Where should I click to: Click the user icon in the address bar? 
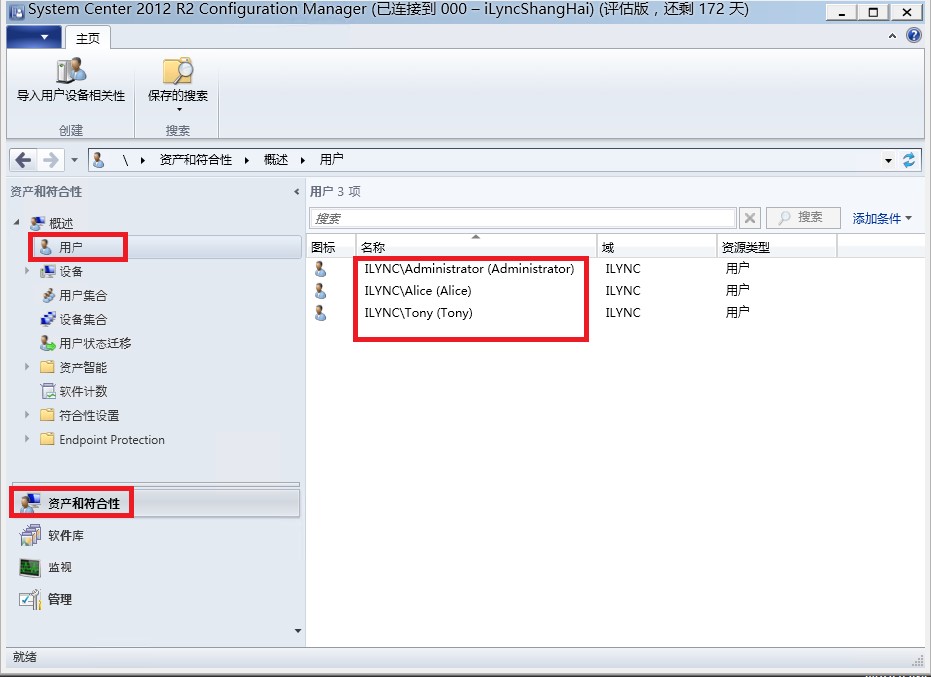click(x=99, y=160)
